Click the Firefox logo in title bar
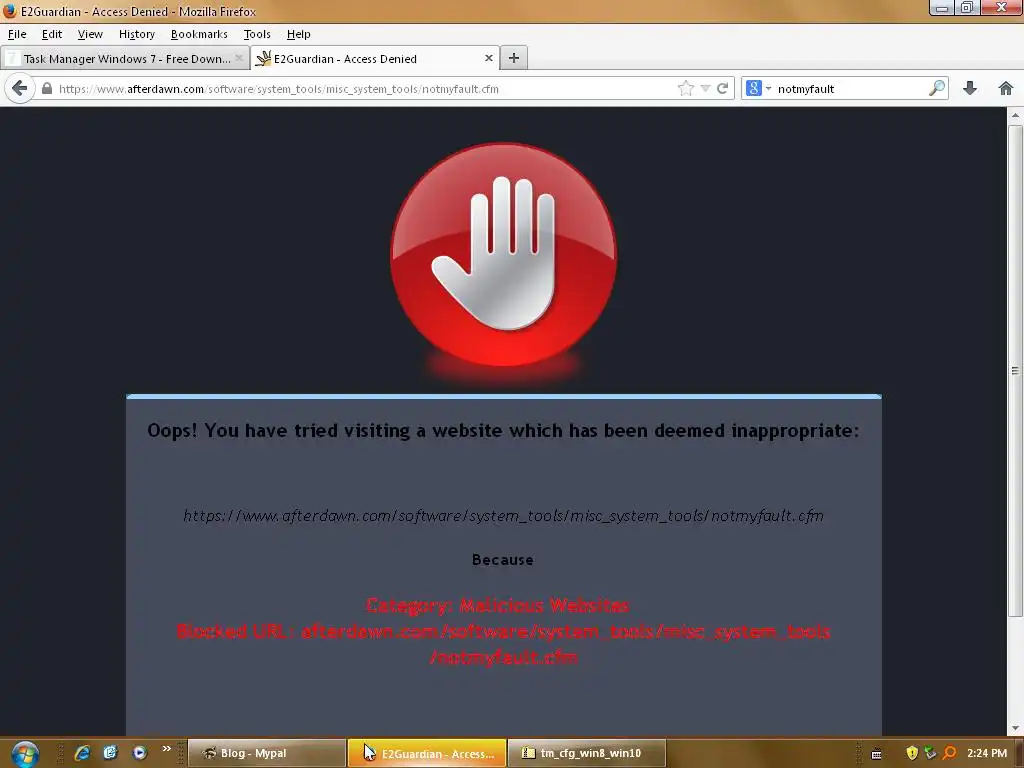Screen dimensions: 1024x768 (x=9, y=11)
